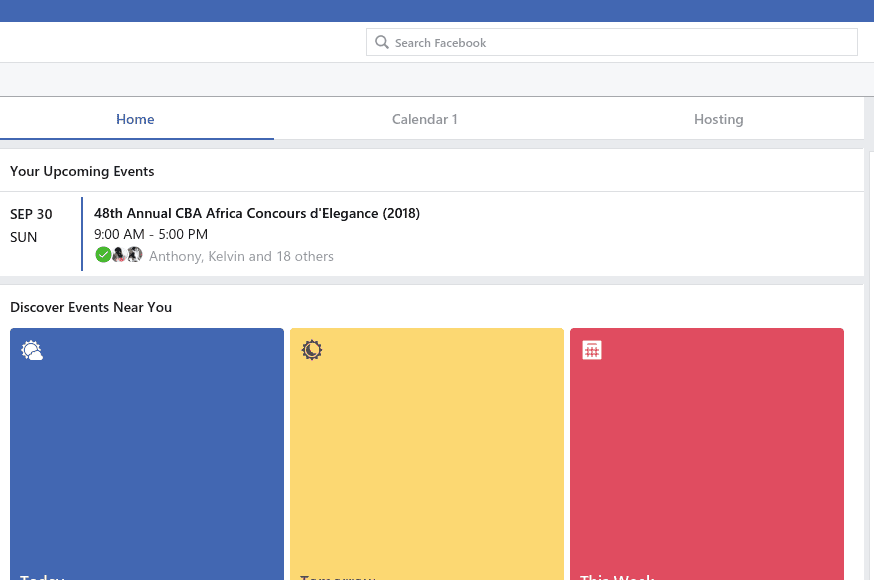Screen dimensions: 874x580
Task: Click the green Going checkmark icon
Action: [x=103, y=255]
